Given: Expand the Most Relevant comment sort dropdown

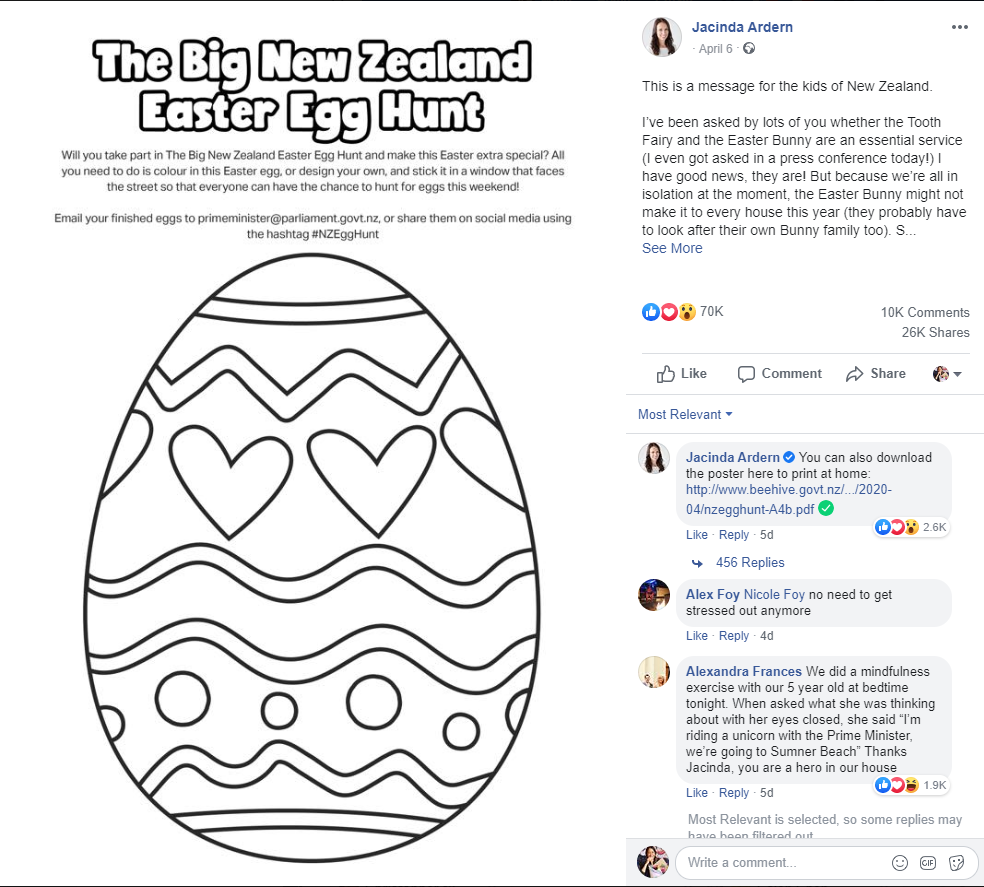Looking at the screenshot, I should coord(685,415).
